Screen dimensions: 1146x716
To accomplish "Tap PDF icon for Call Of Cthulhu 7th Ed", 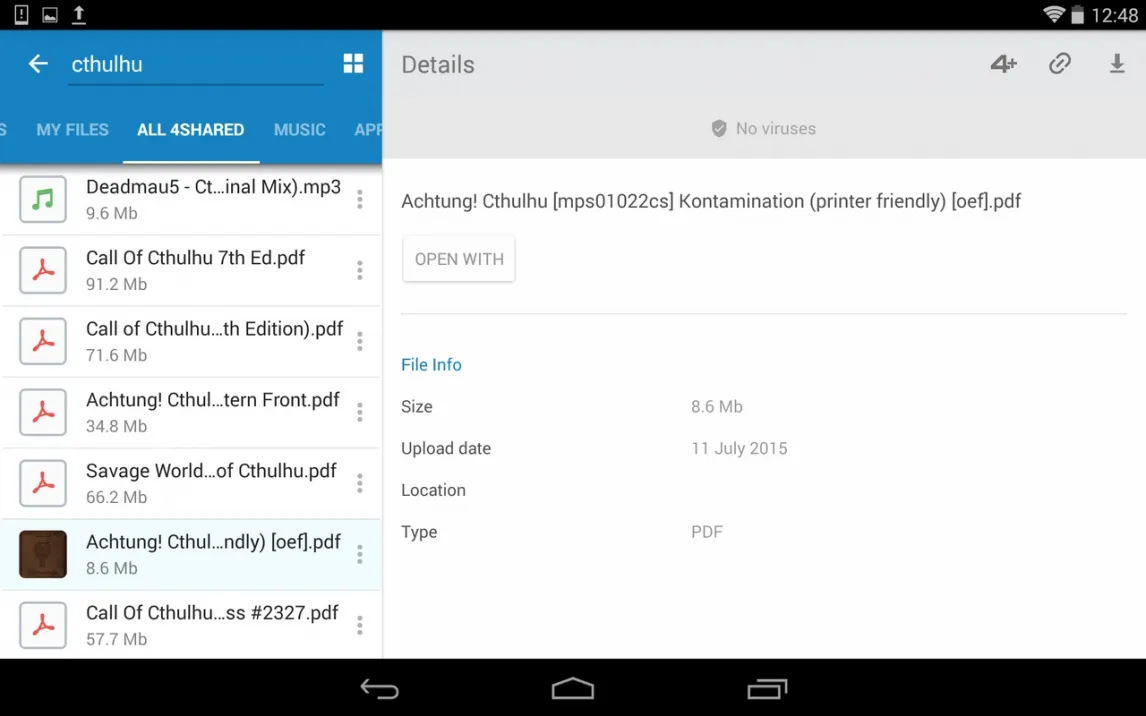I will (43, 271).
